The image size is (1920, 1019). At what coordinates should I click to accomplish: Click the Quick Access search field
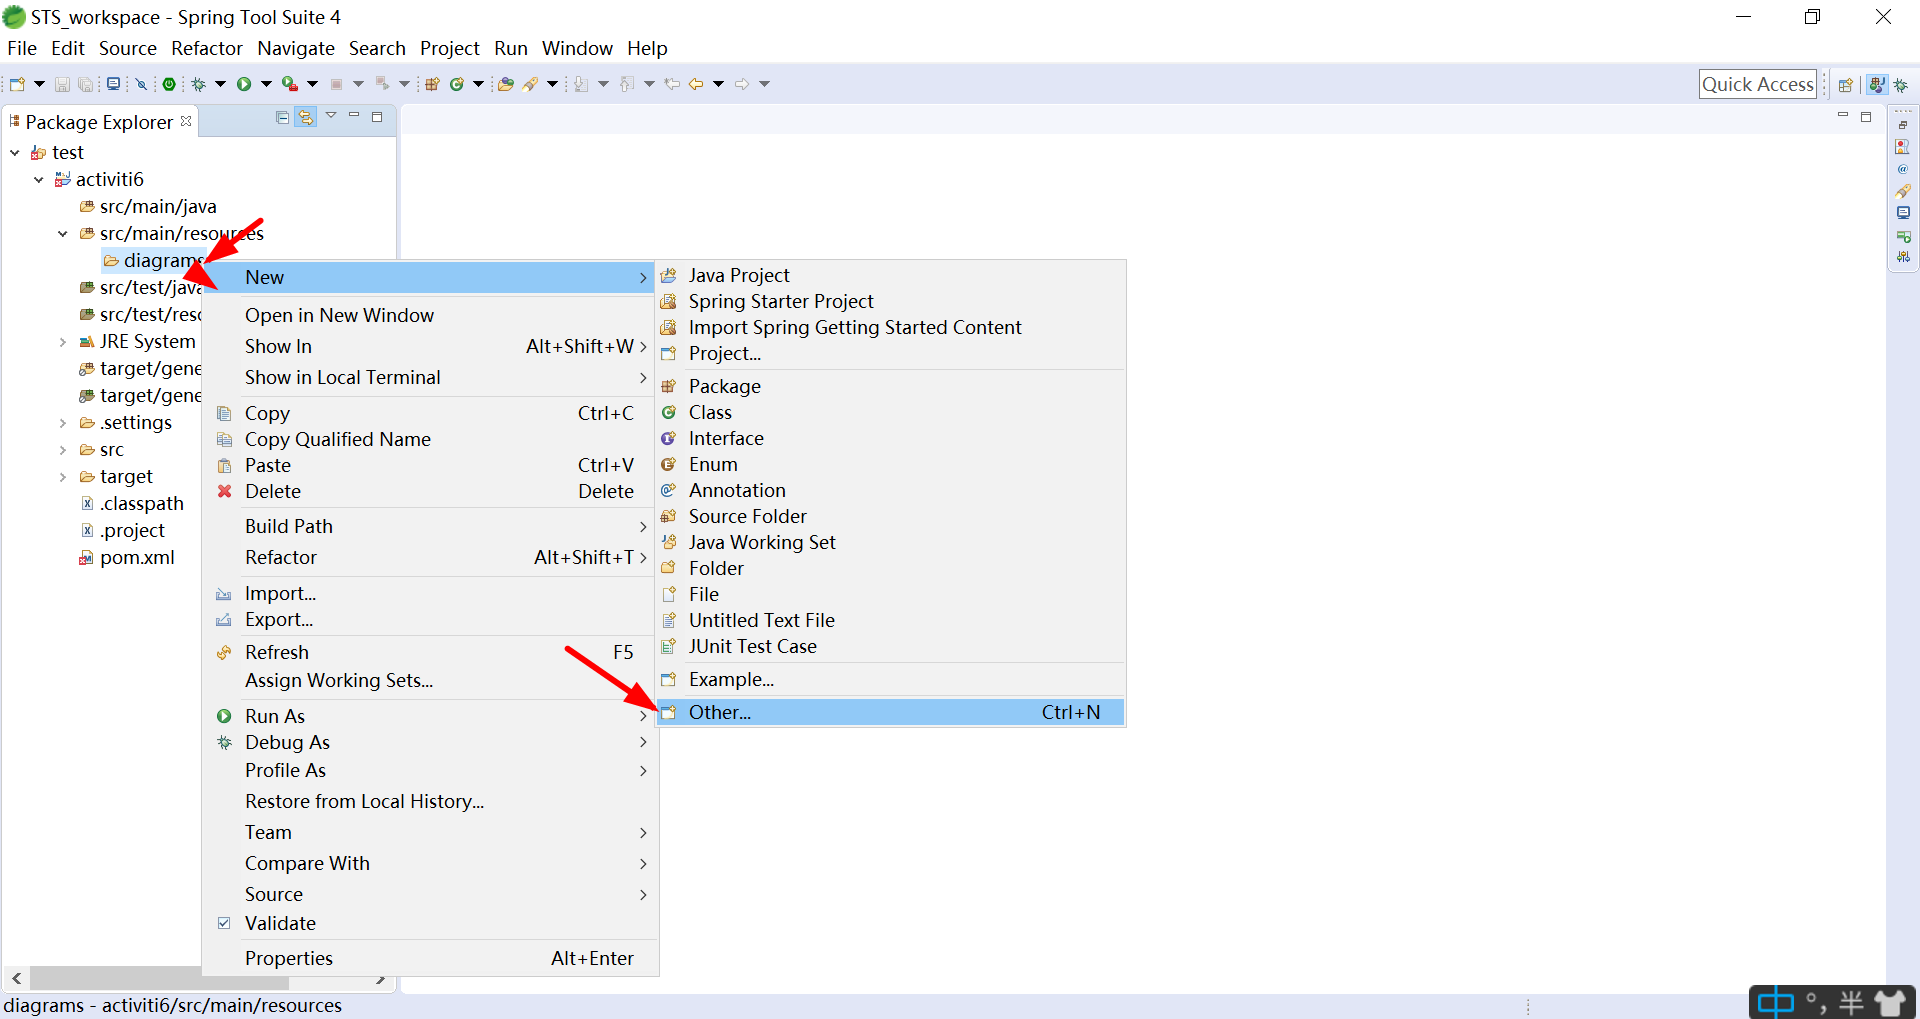click(1758, 84)
